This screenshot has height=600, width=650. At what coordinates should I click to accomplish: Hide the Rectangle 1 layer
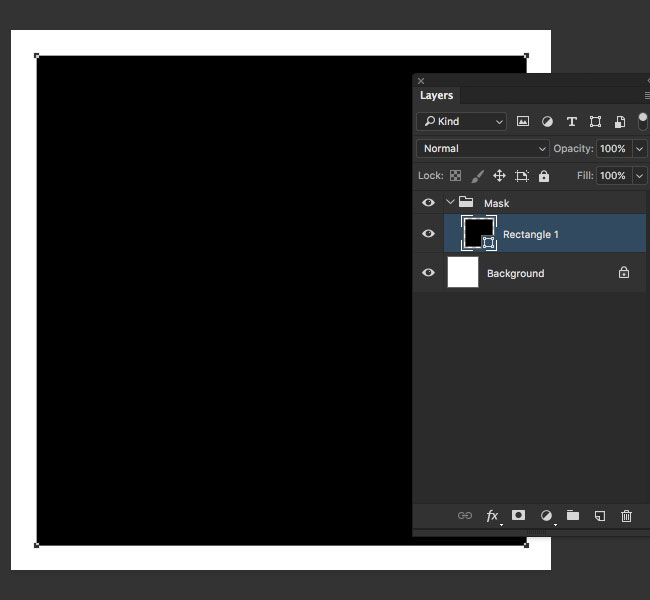point(428,233)
